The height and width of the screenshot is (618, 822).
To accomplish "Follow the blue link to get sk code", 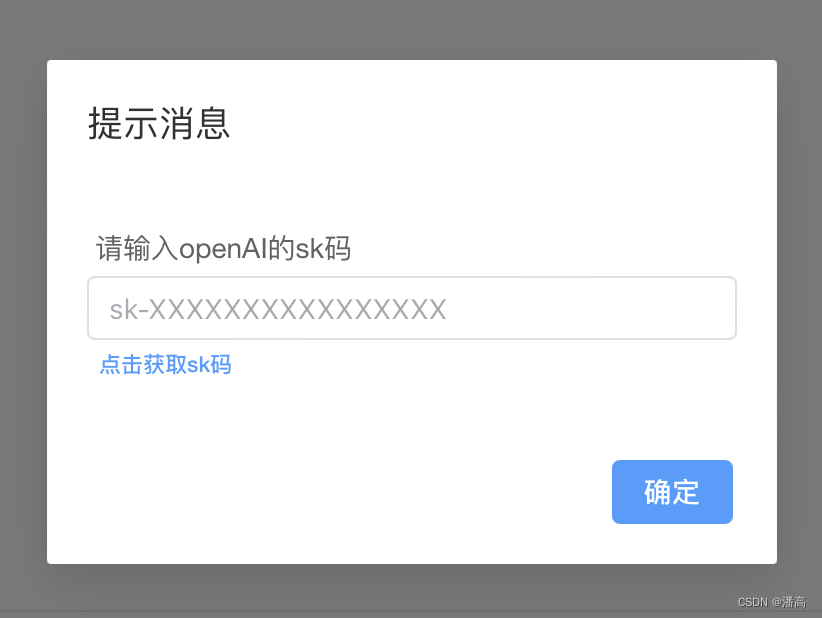I will (165, 364).
